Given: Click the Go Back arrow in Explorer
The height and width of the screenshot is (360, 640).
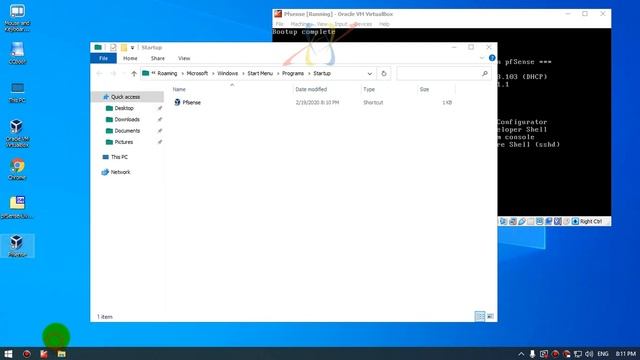Looking at the screenshot, I should point(99,73).
